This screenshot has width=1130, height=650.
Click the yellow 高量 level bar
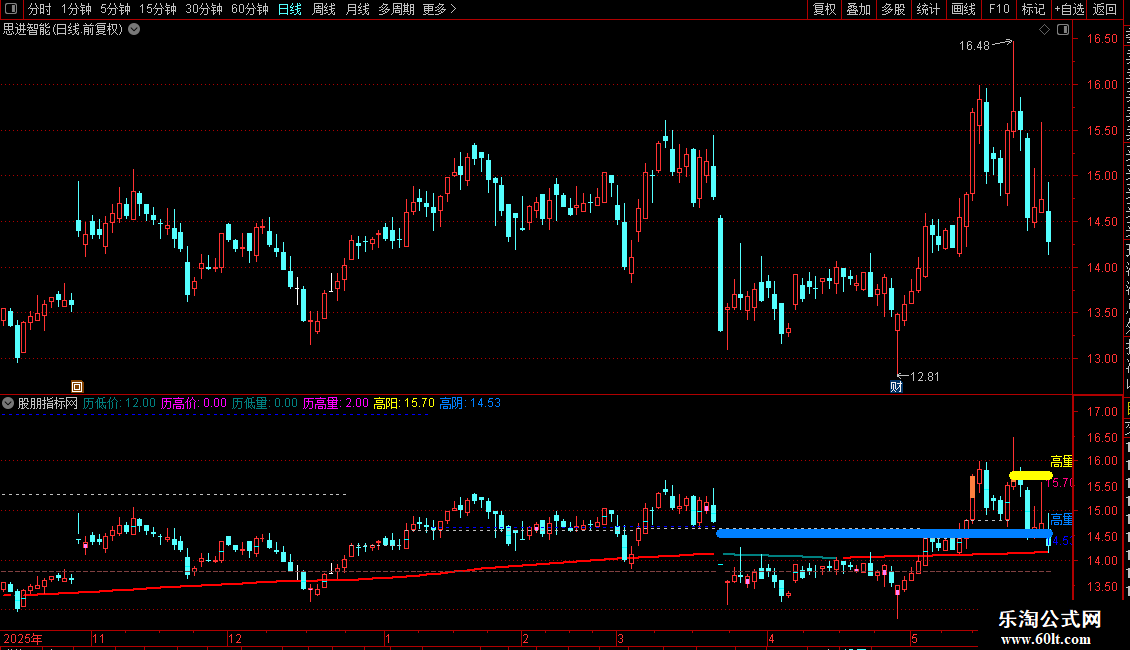[1031, 476]
